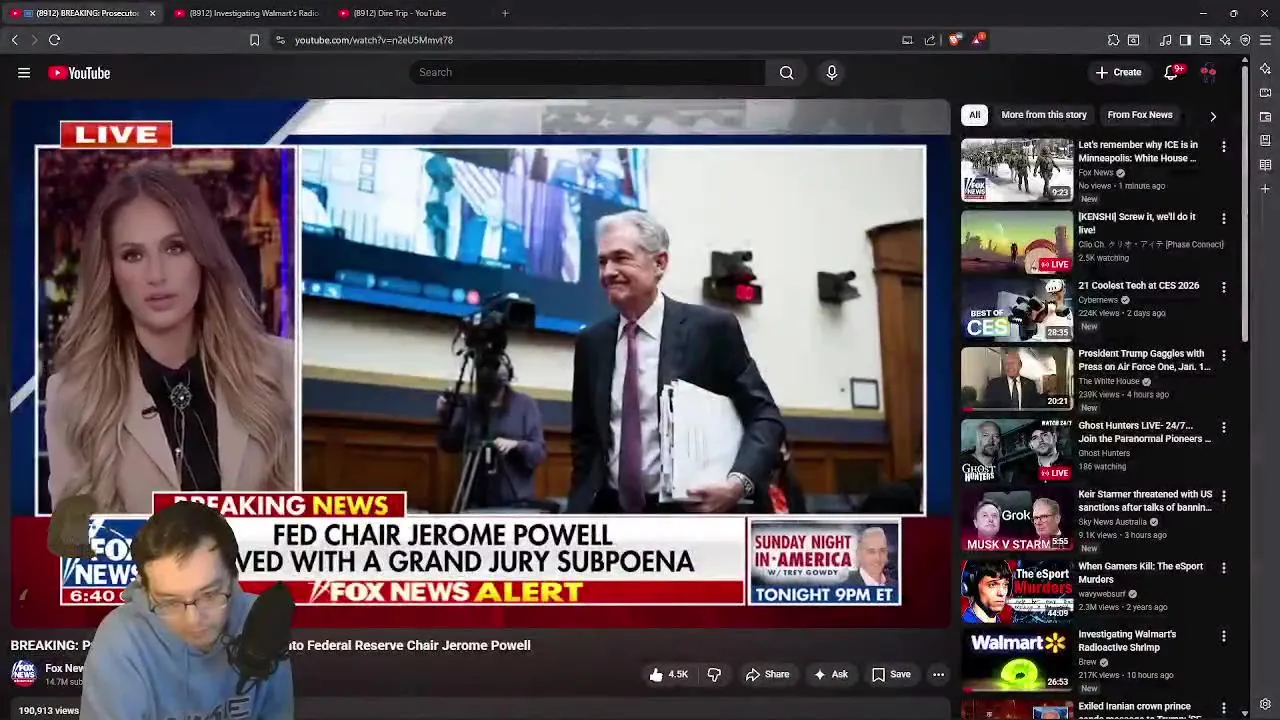This screenshot has width=1280, height=720.
Task: Open the Brave Shields lion icon
Action: (955, 40)
